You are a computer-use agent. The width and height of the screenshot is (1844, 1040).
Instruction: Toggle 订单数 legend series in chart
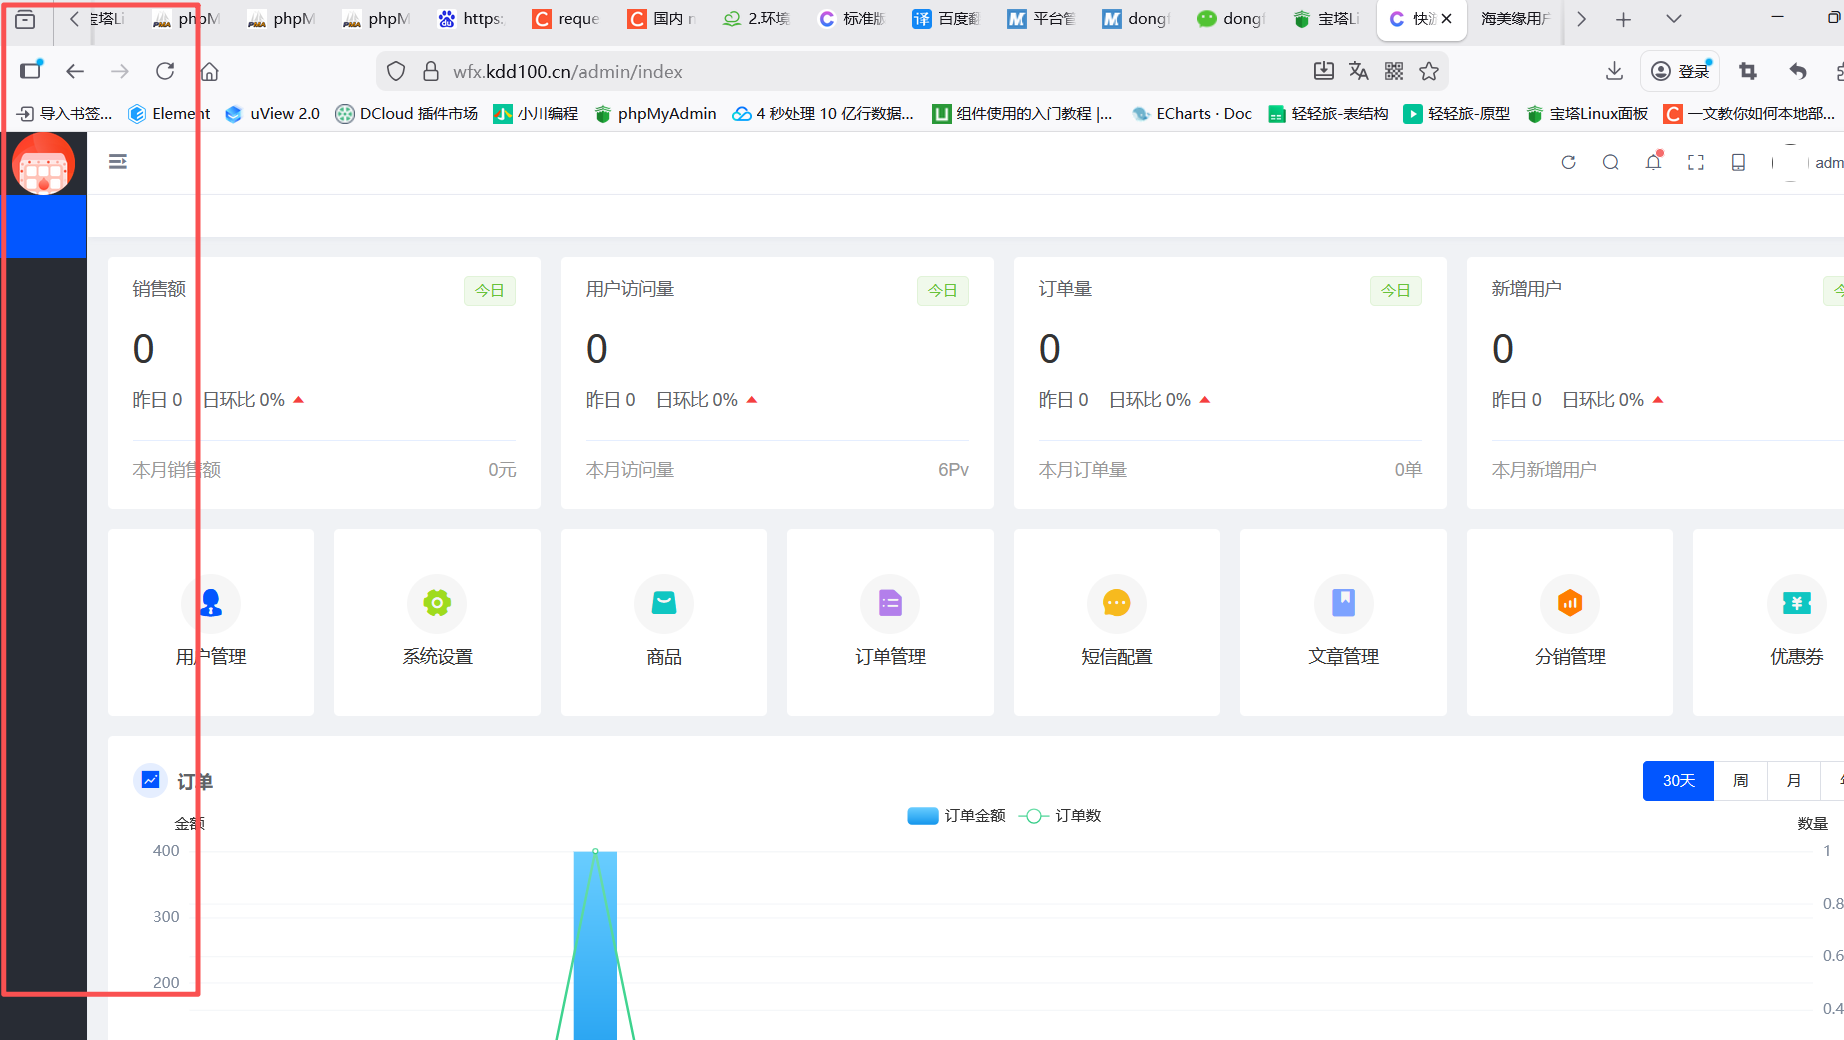pyautogui.click(x=1061, y=816)
